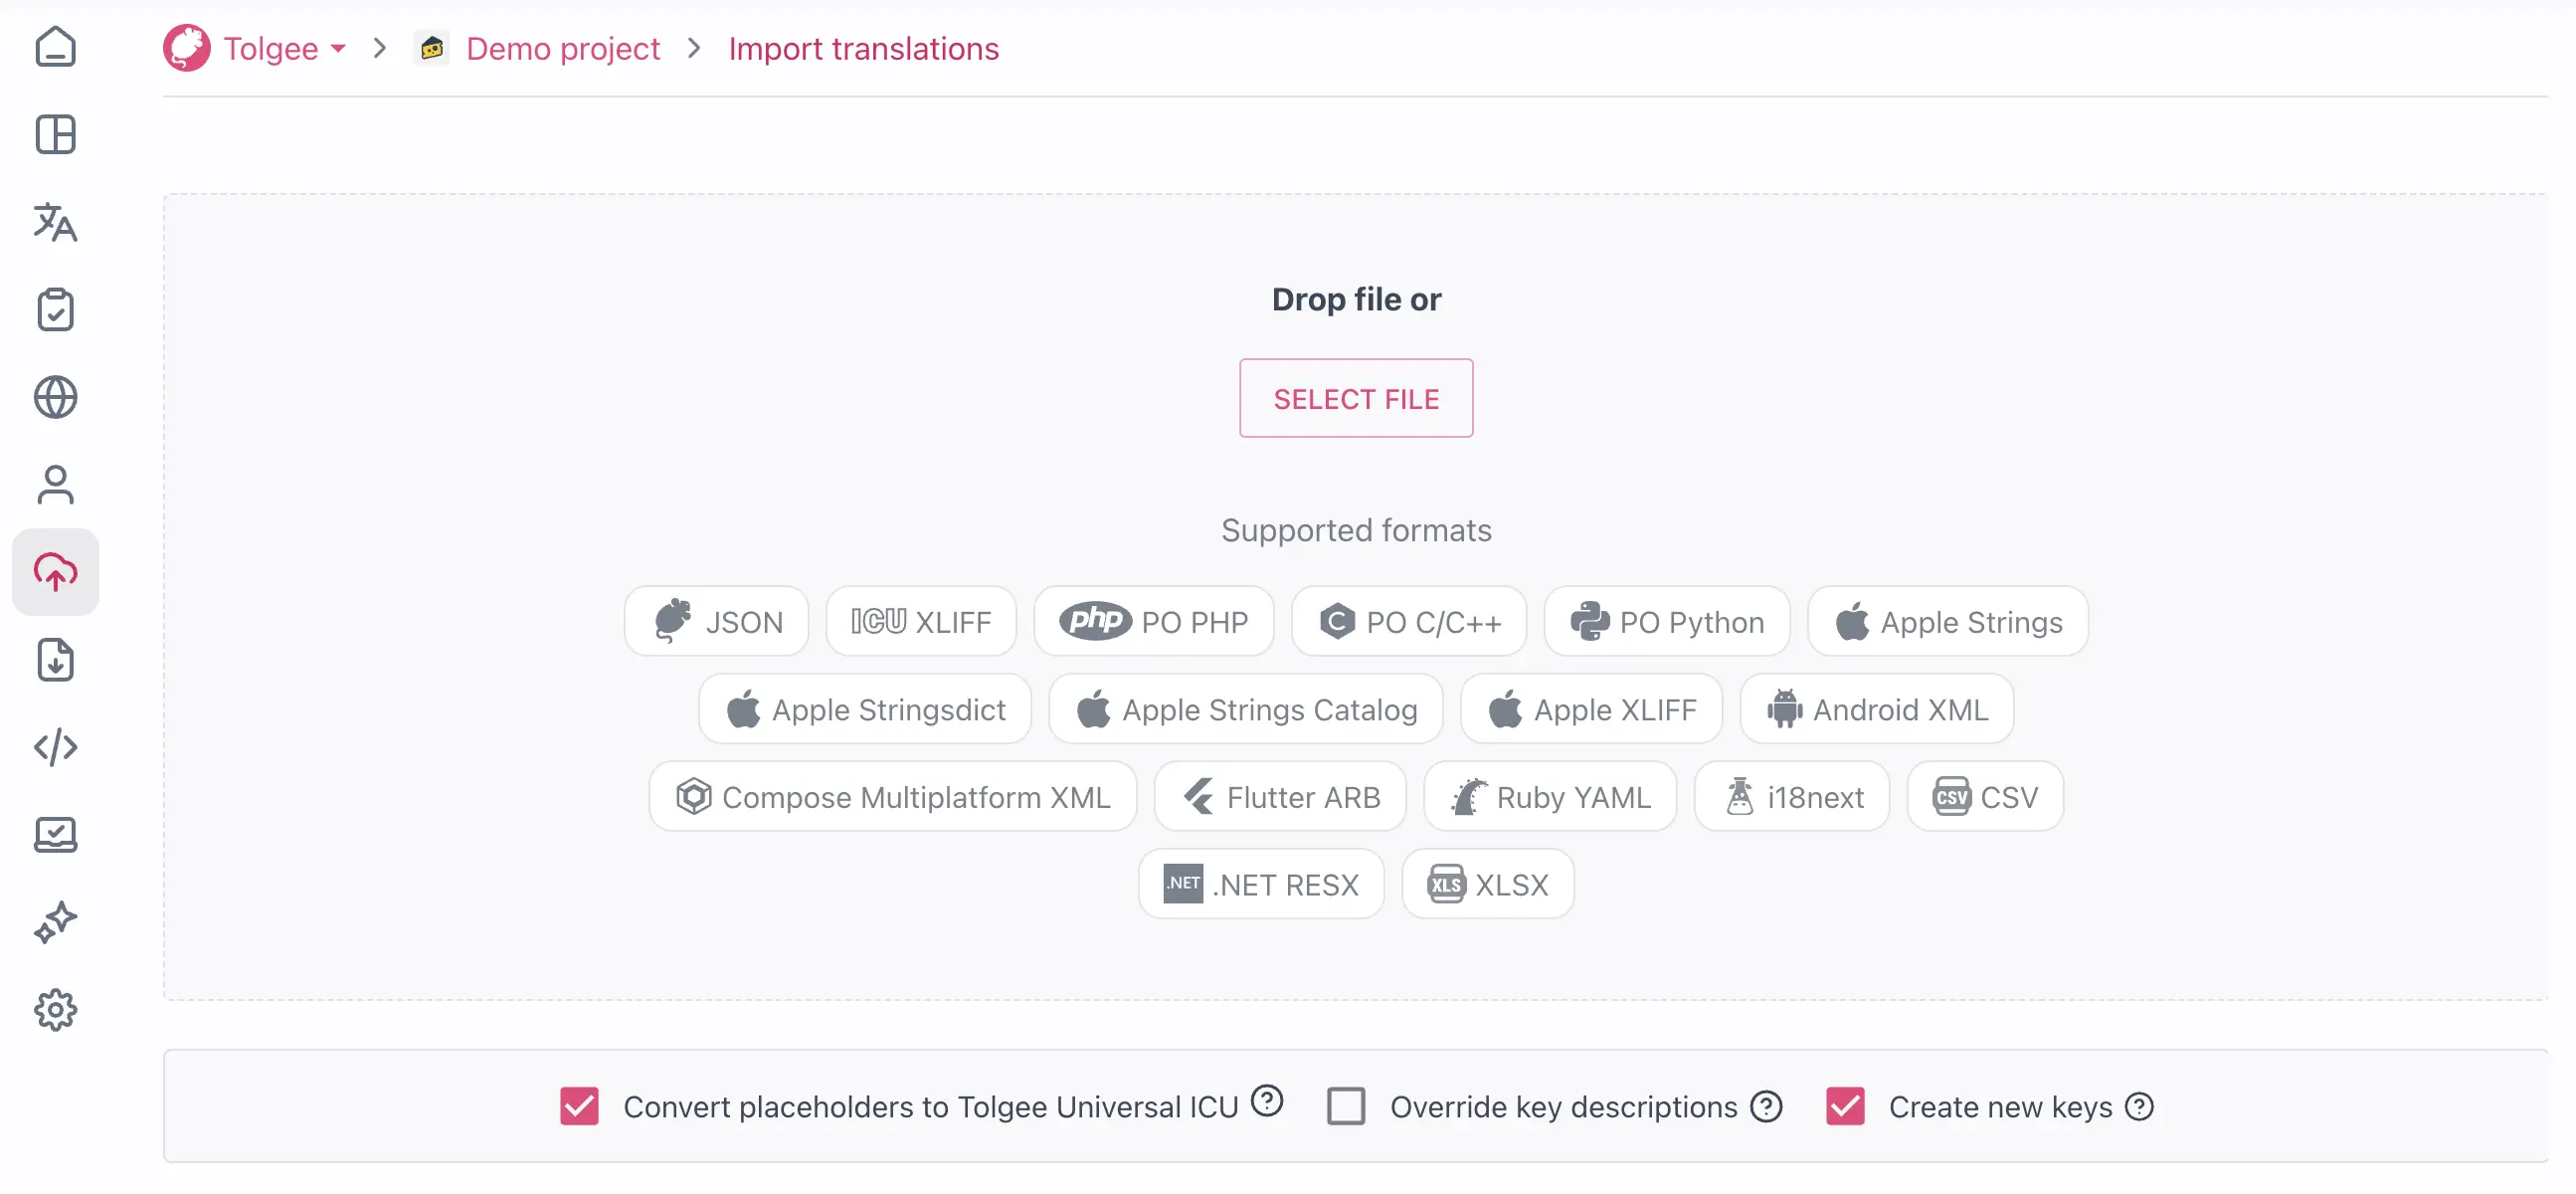Image resolution: width=2576 pixels, height=1194 pixels.
Task: Go to Demo project breadcrumb
Action: 562,48
